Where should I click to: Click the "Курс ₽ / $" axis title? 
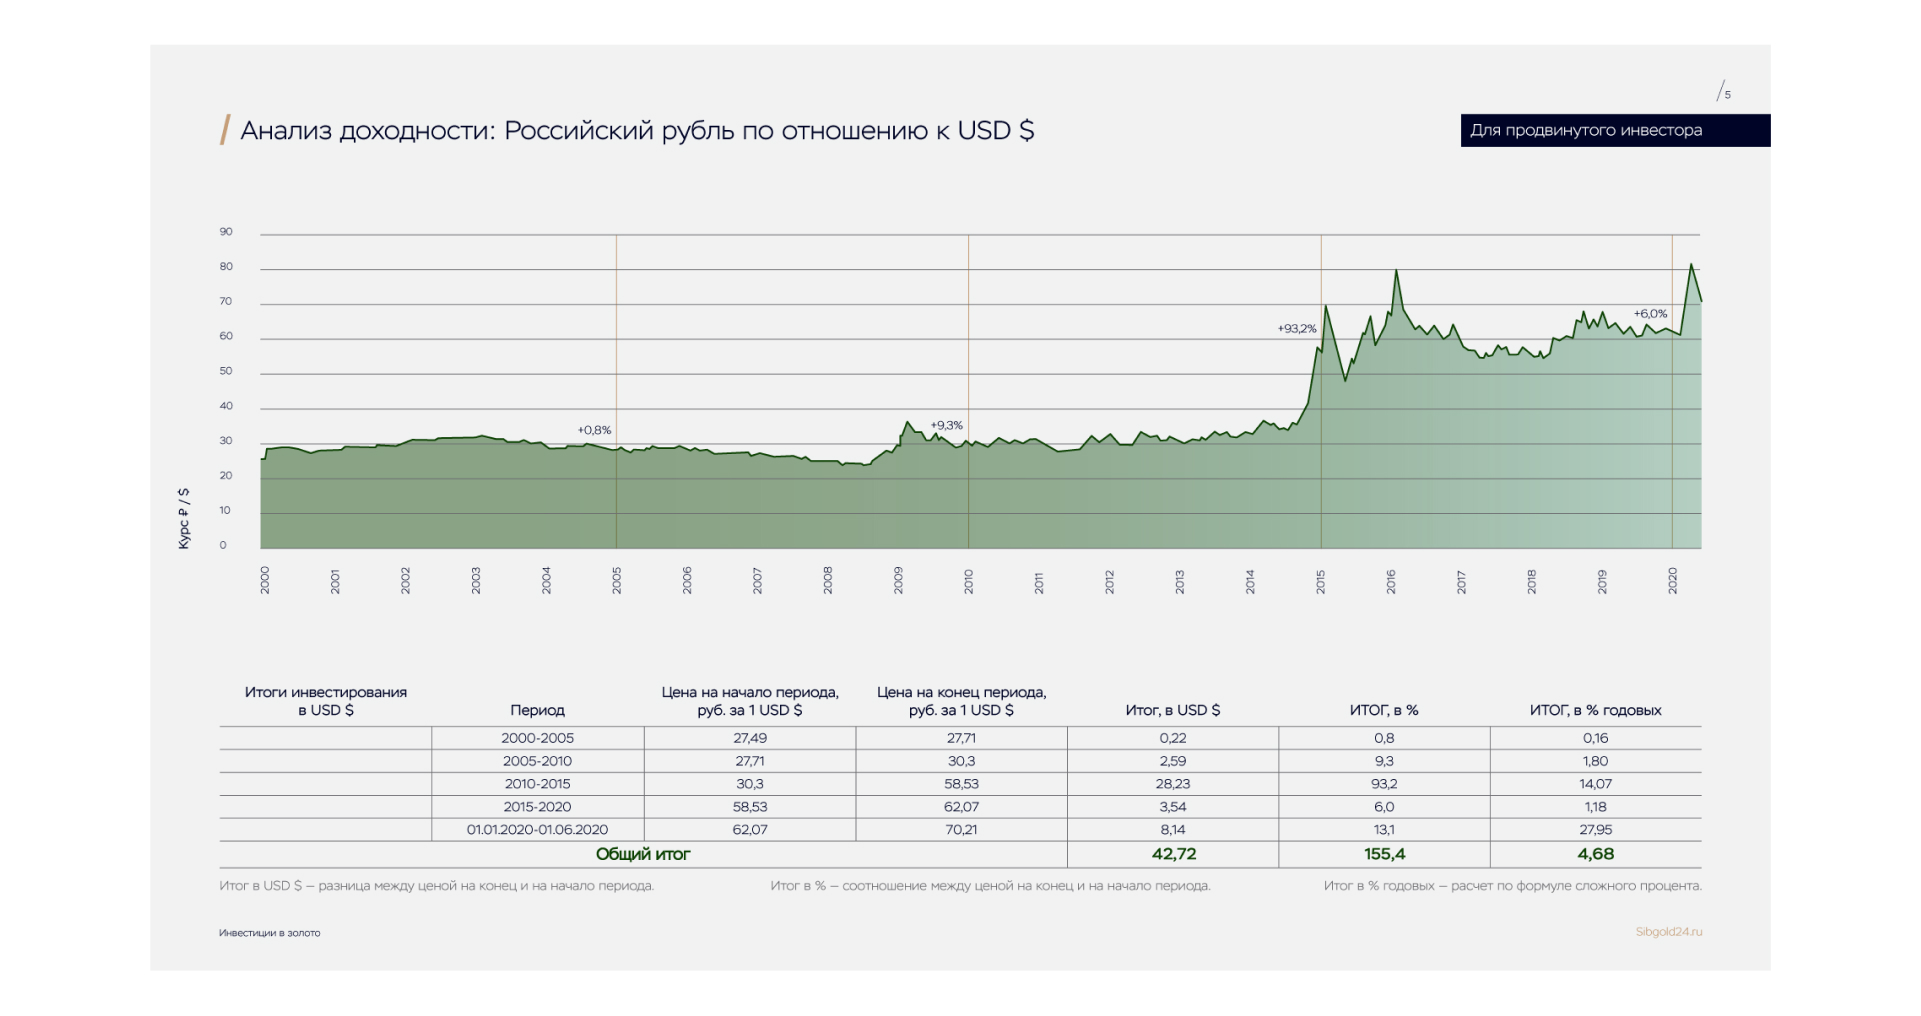click(x=184, y=518)
